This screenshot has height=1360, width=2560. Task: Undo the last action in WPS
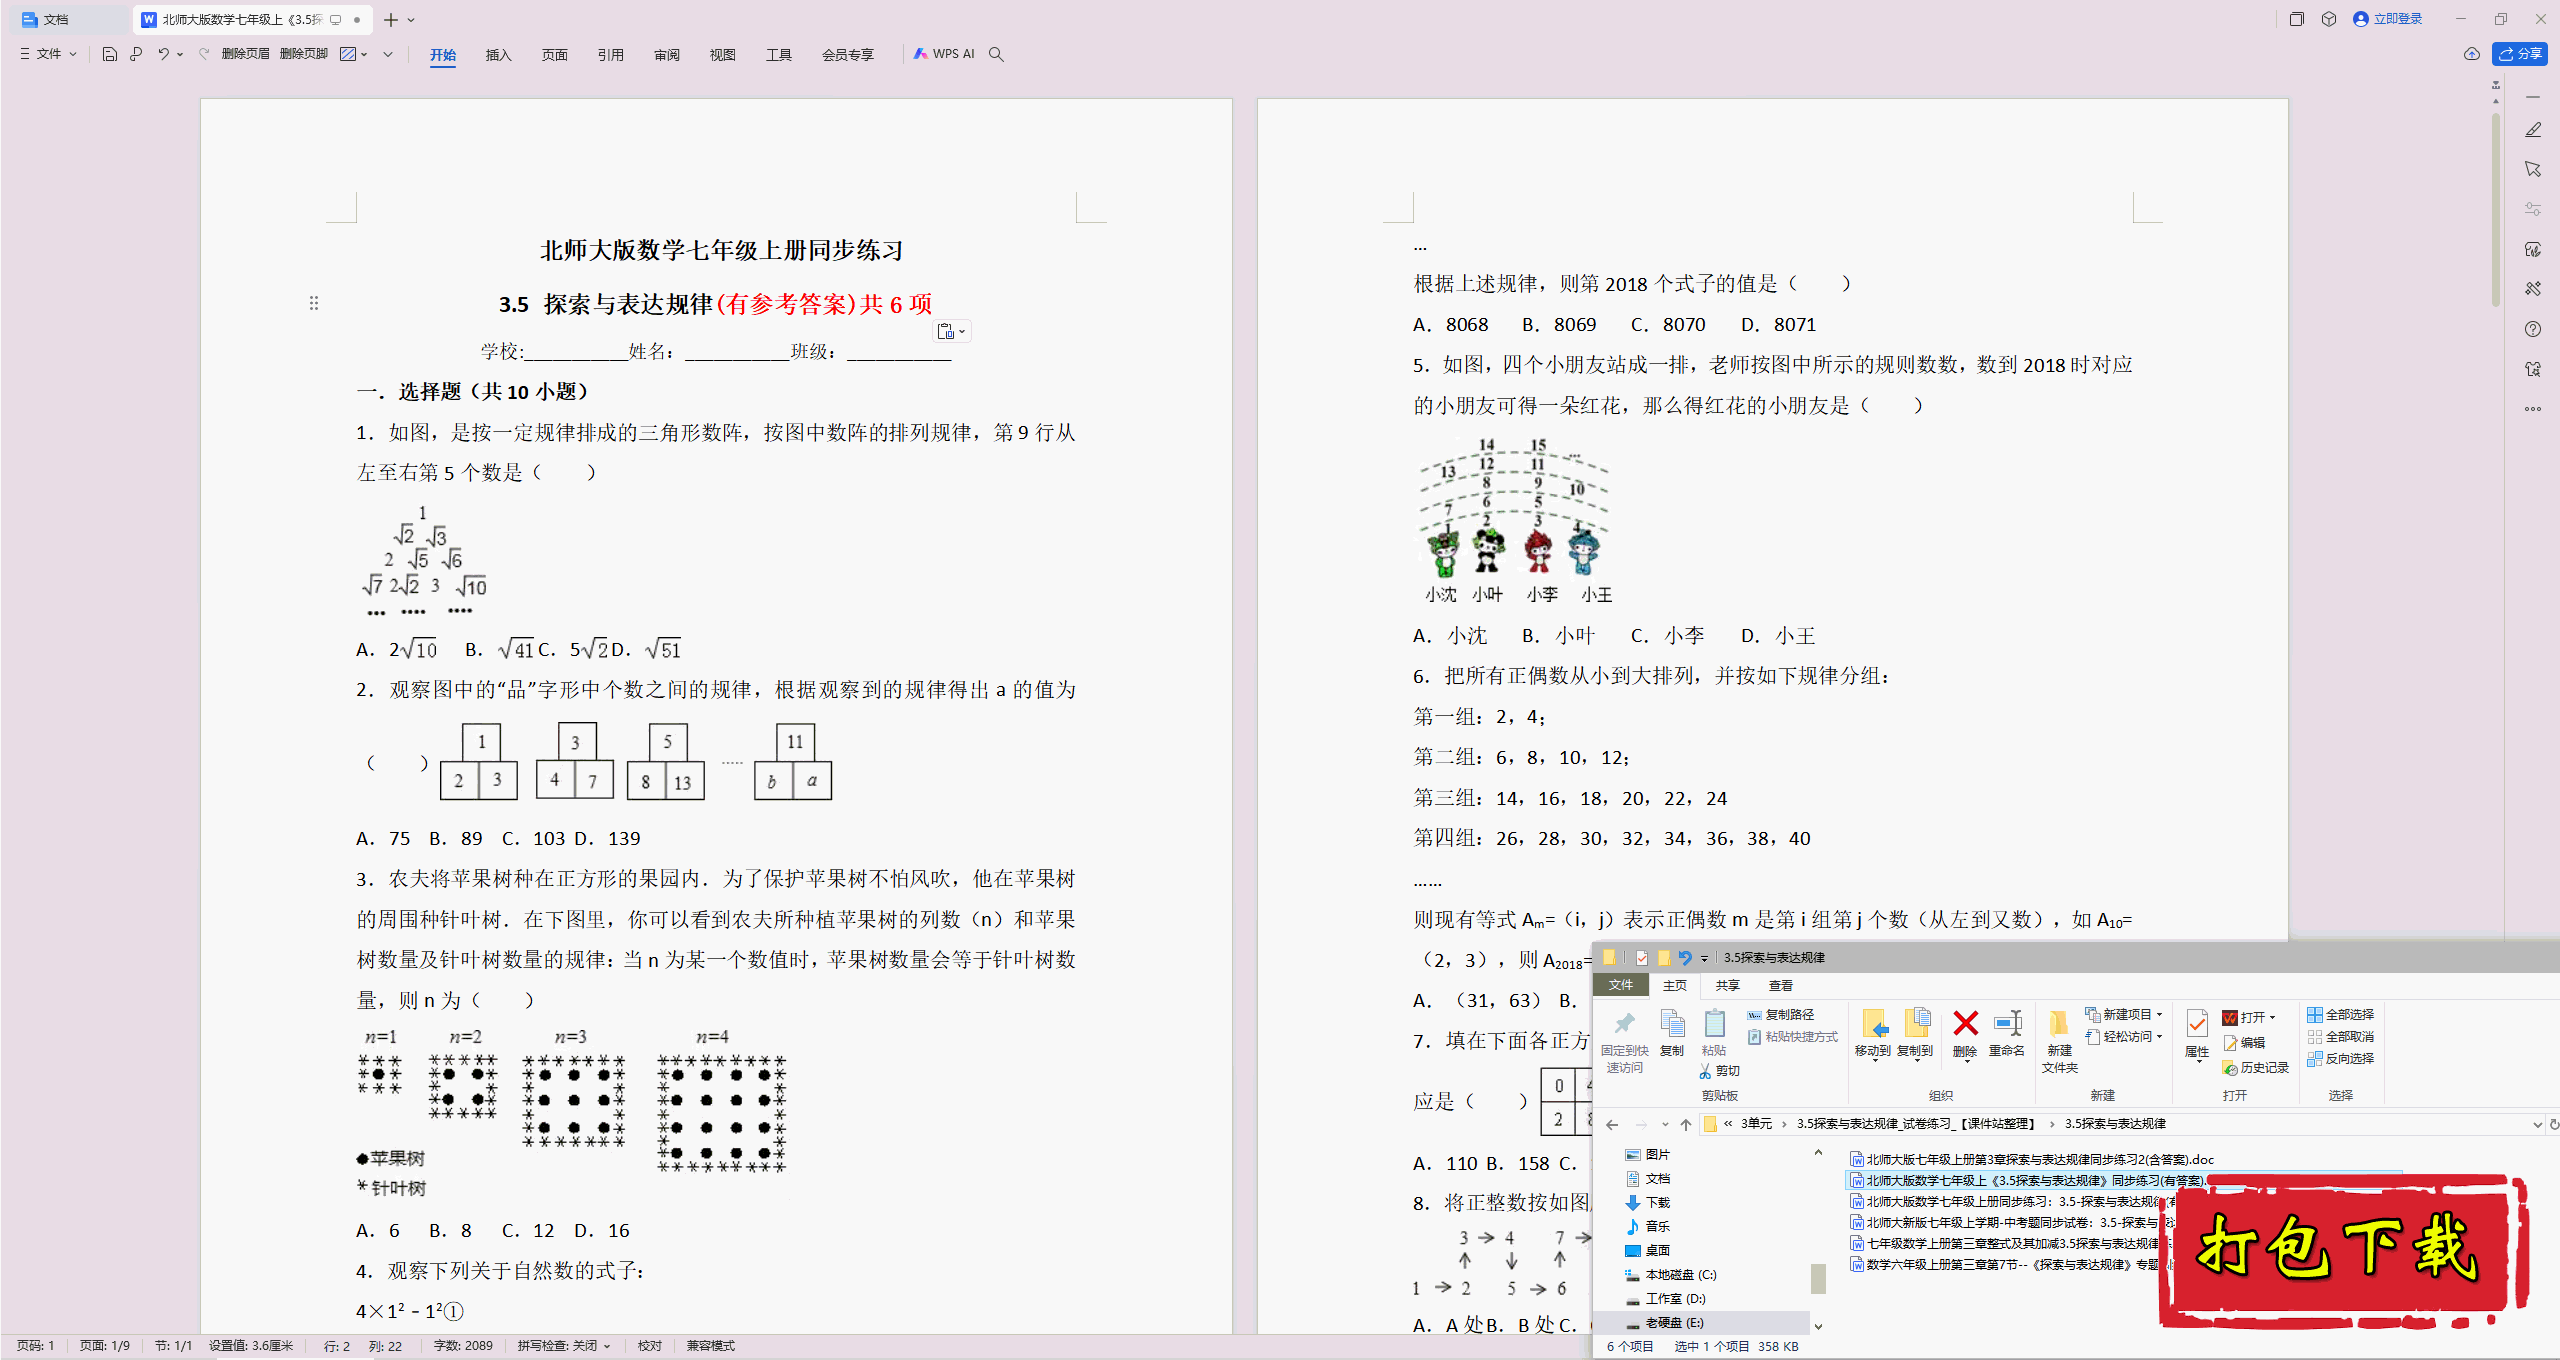coord(163,54)
